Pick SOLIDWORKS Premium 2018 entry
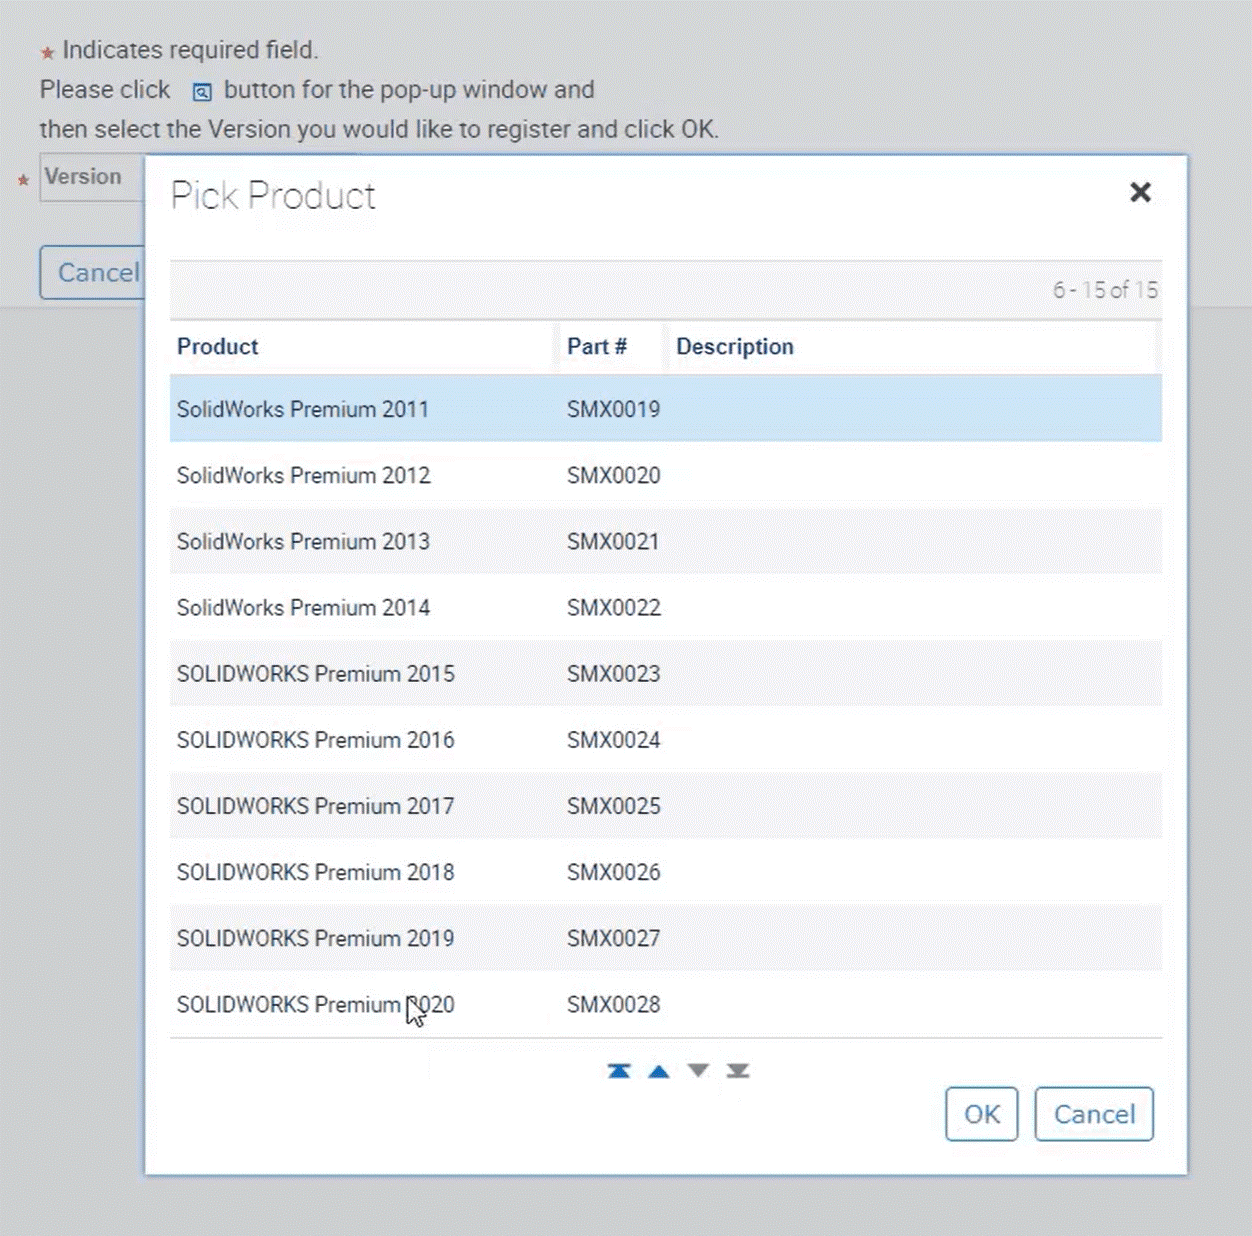Screen dimensions: 1252x1236 [315, 872]
